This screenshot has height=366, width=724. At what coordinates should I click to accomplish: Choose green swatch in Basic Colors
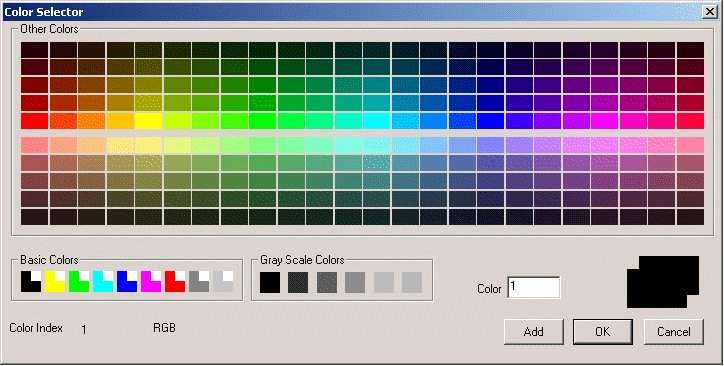[79, 282]
